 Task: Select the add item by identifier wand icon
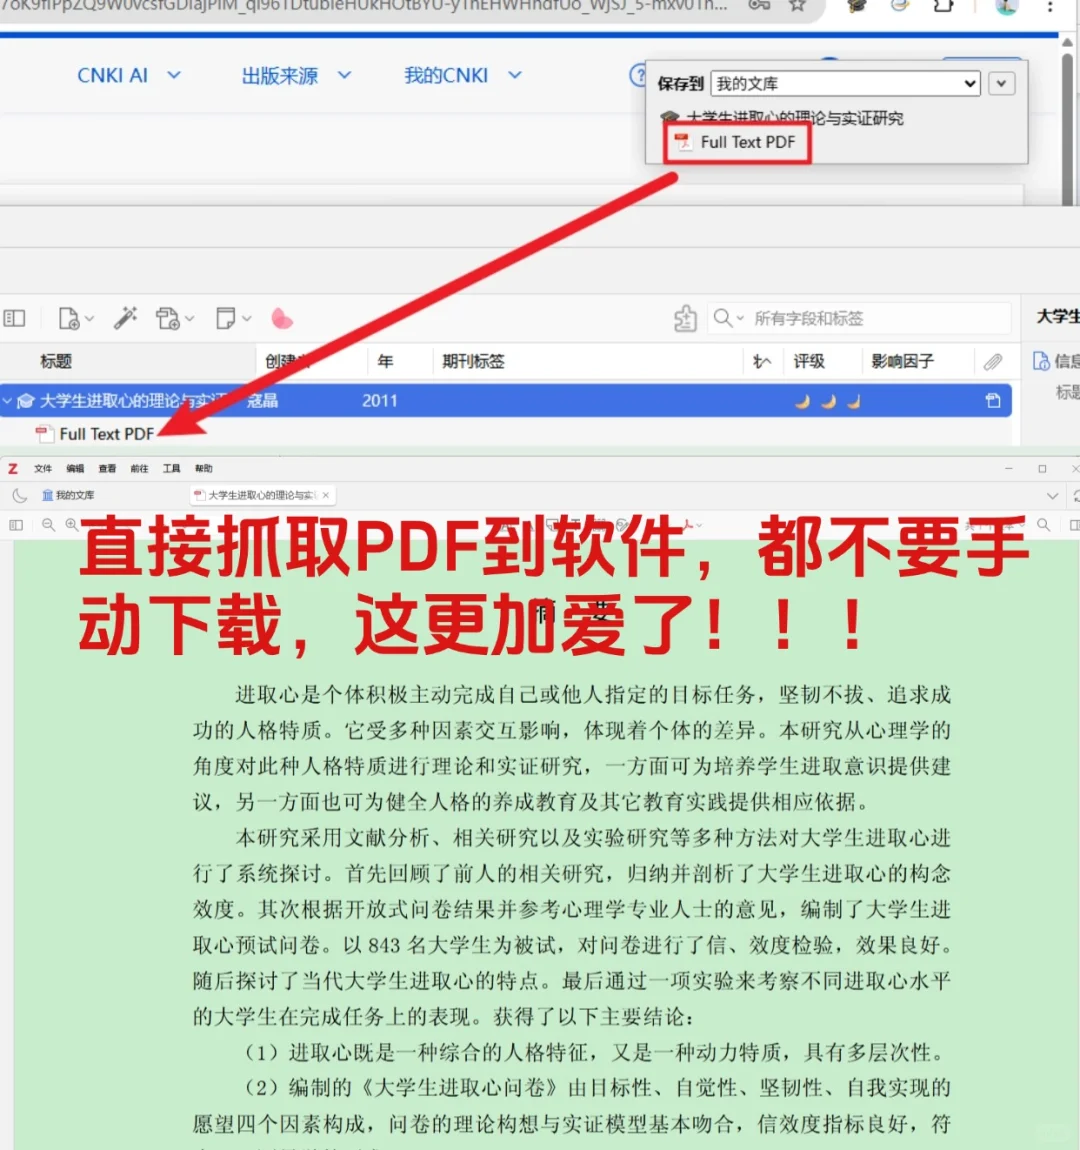(125, 318)
